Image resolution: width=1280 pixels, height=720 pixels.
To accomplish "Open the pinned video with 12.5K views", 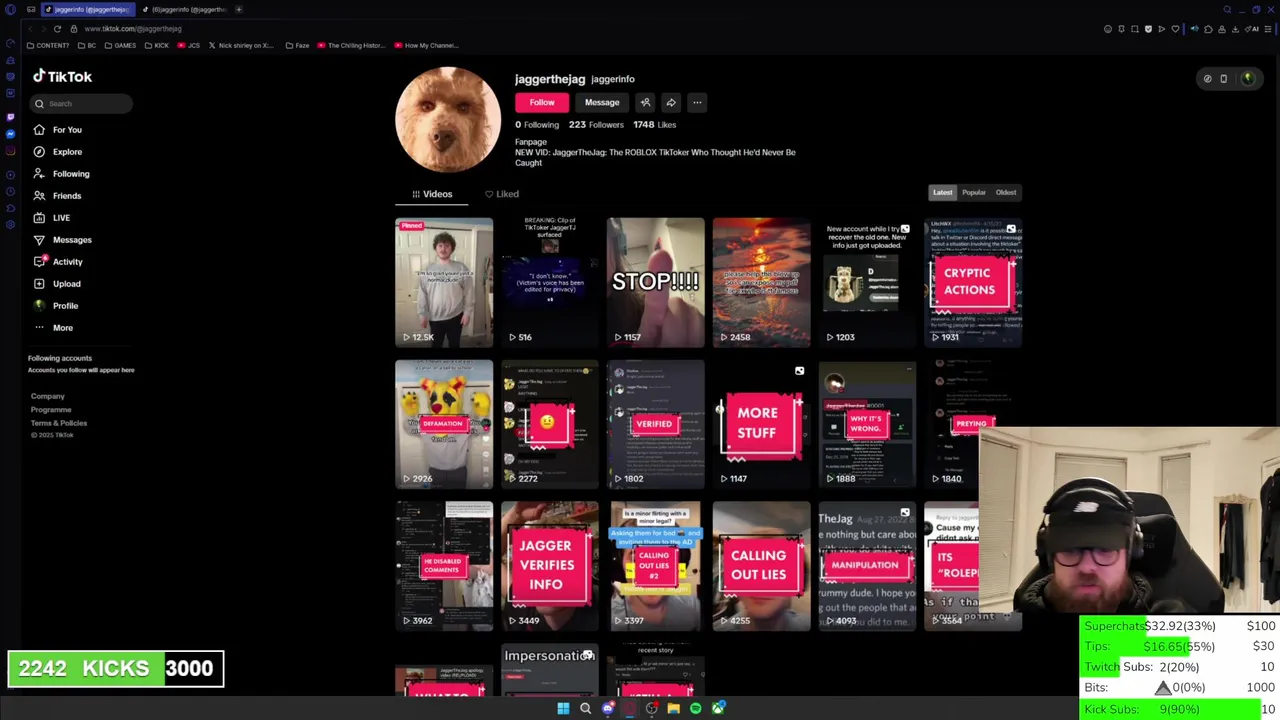I will (x=444, y=282).
